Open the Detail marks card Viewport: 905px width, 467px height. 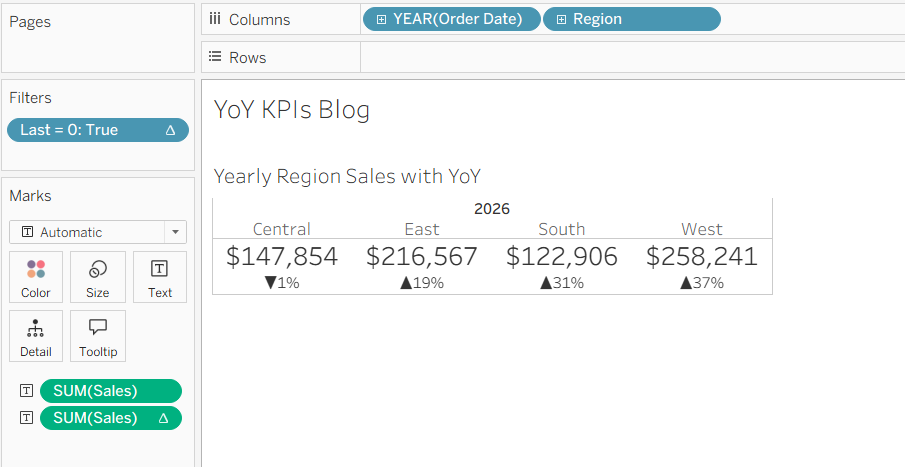click(36, 336)
